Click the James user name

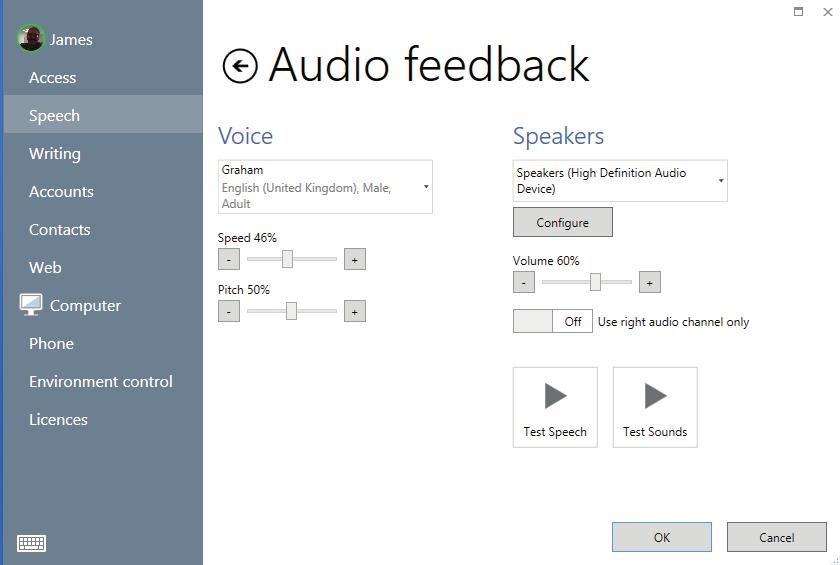71,40
